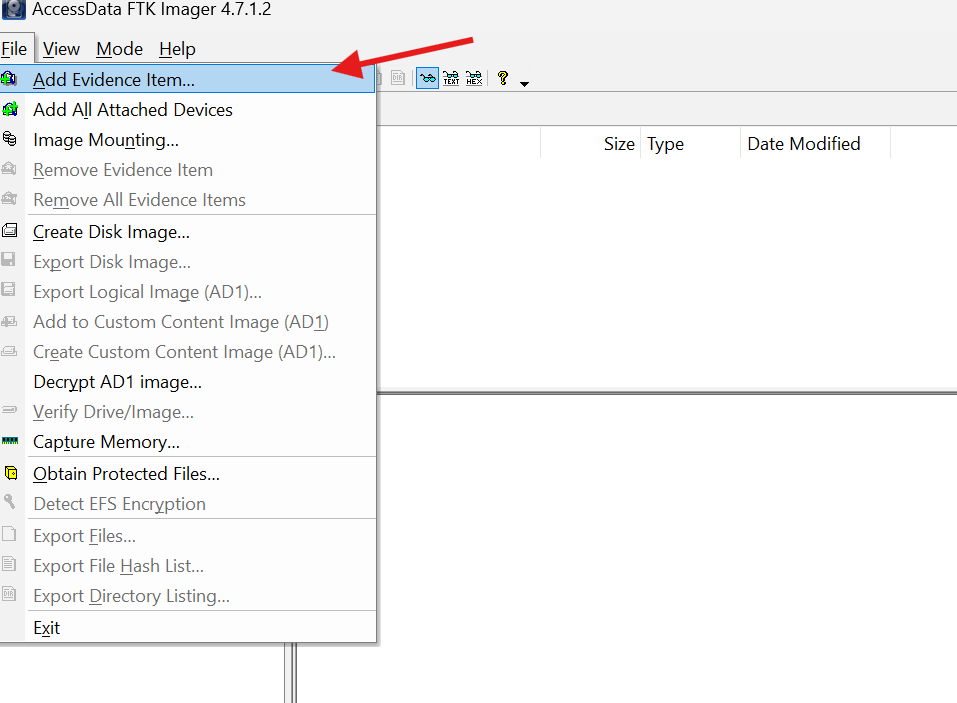Click the Capture Memory chip icon

(x=10, y=442)
